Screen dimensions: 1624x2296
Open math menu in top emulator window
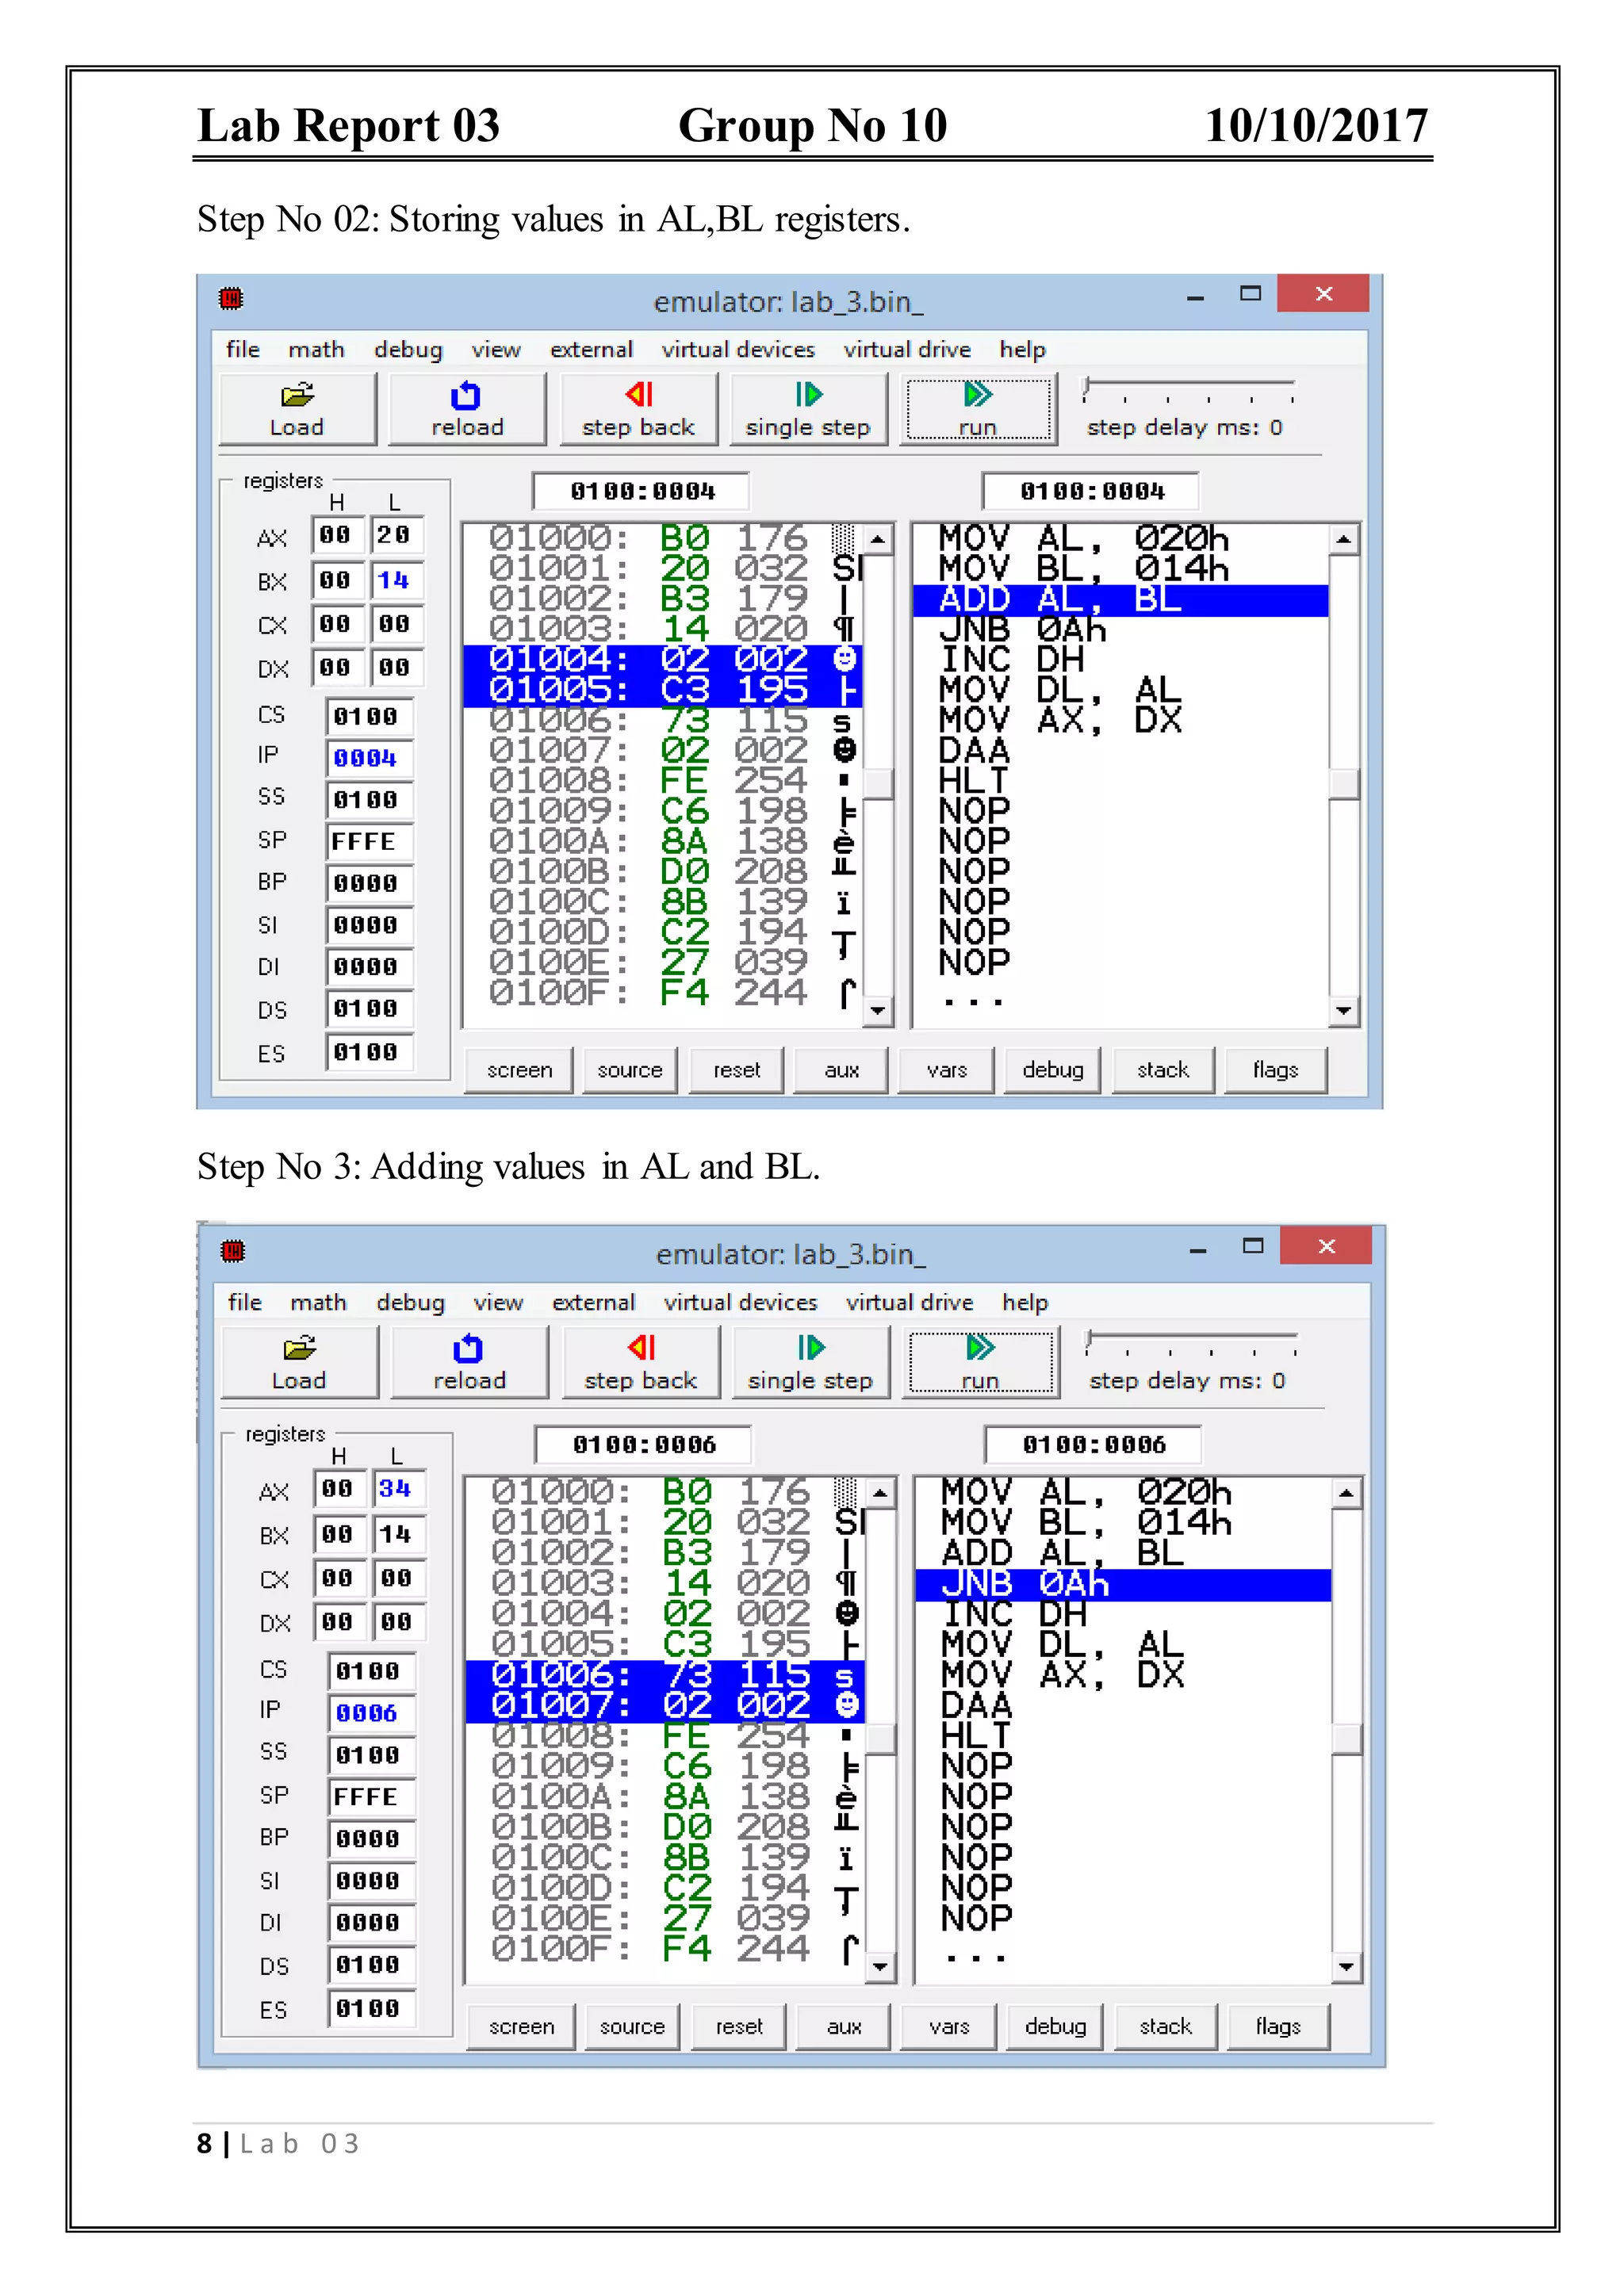316,349
